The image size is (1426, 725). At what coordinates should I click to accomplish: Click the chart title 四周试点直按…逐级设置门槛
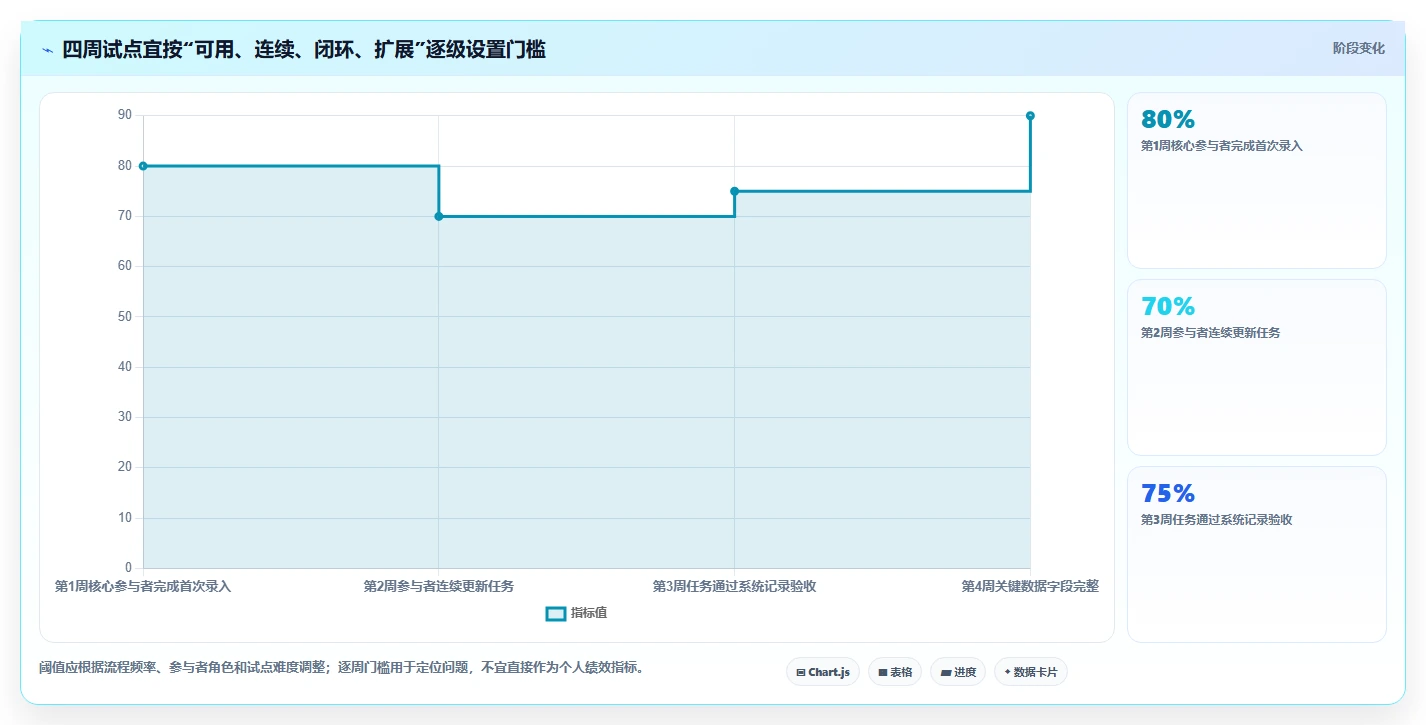304,50
